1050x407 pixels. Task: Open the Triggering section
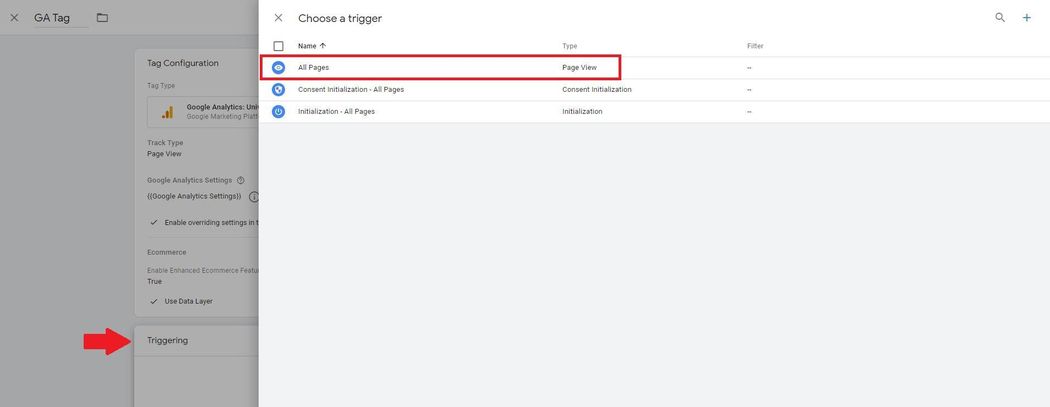click(167, 340)
